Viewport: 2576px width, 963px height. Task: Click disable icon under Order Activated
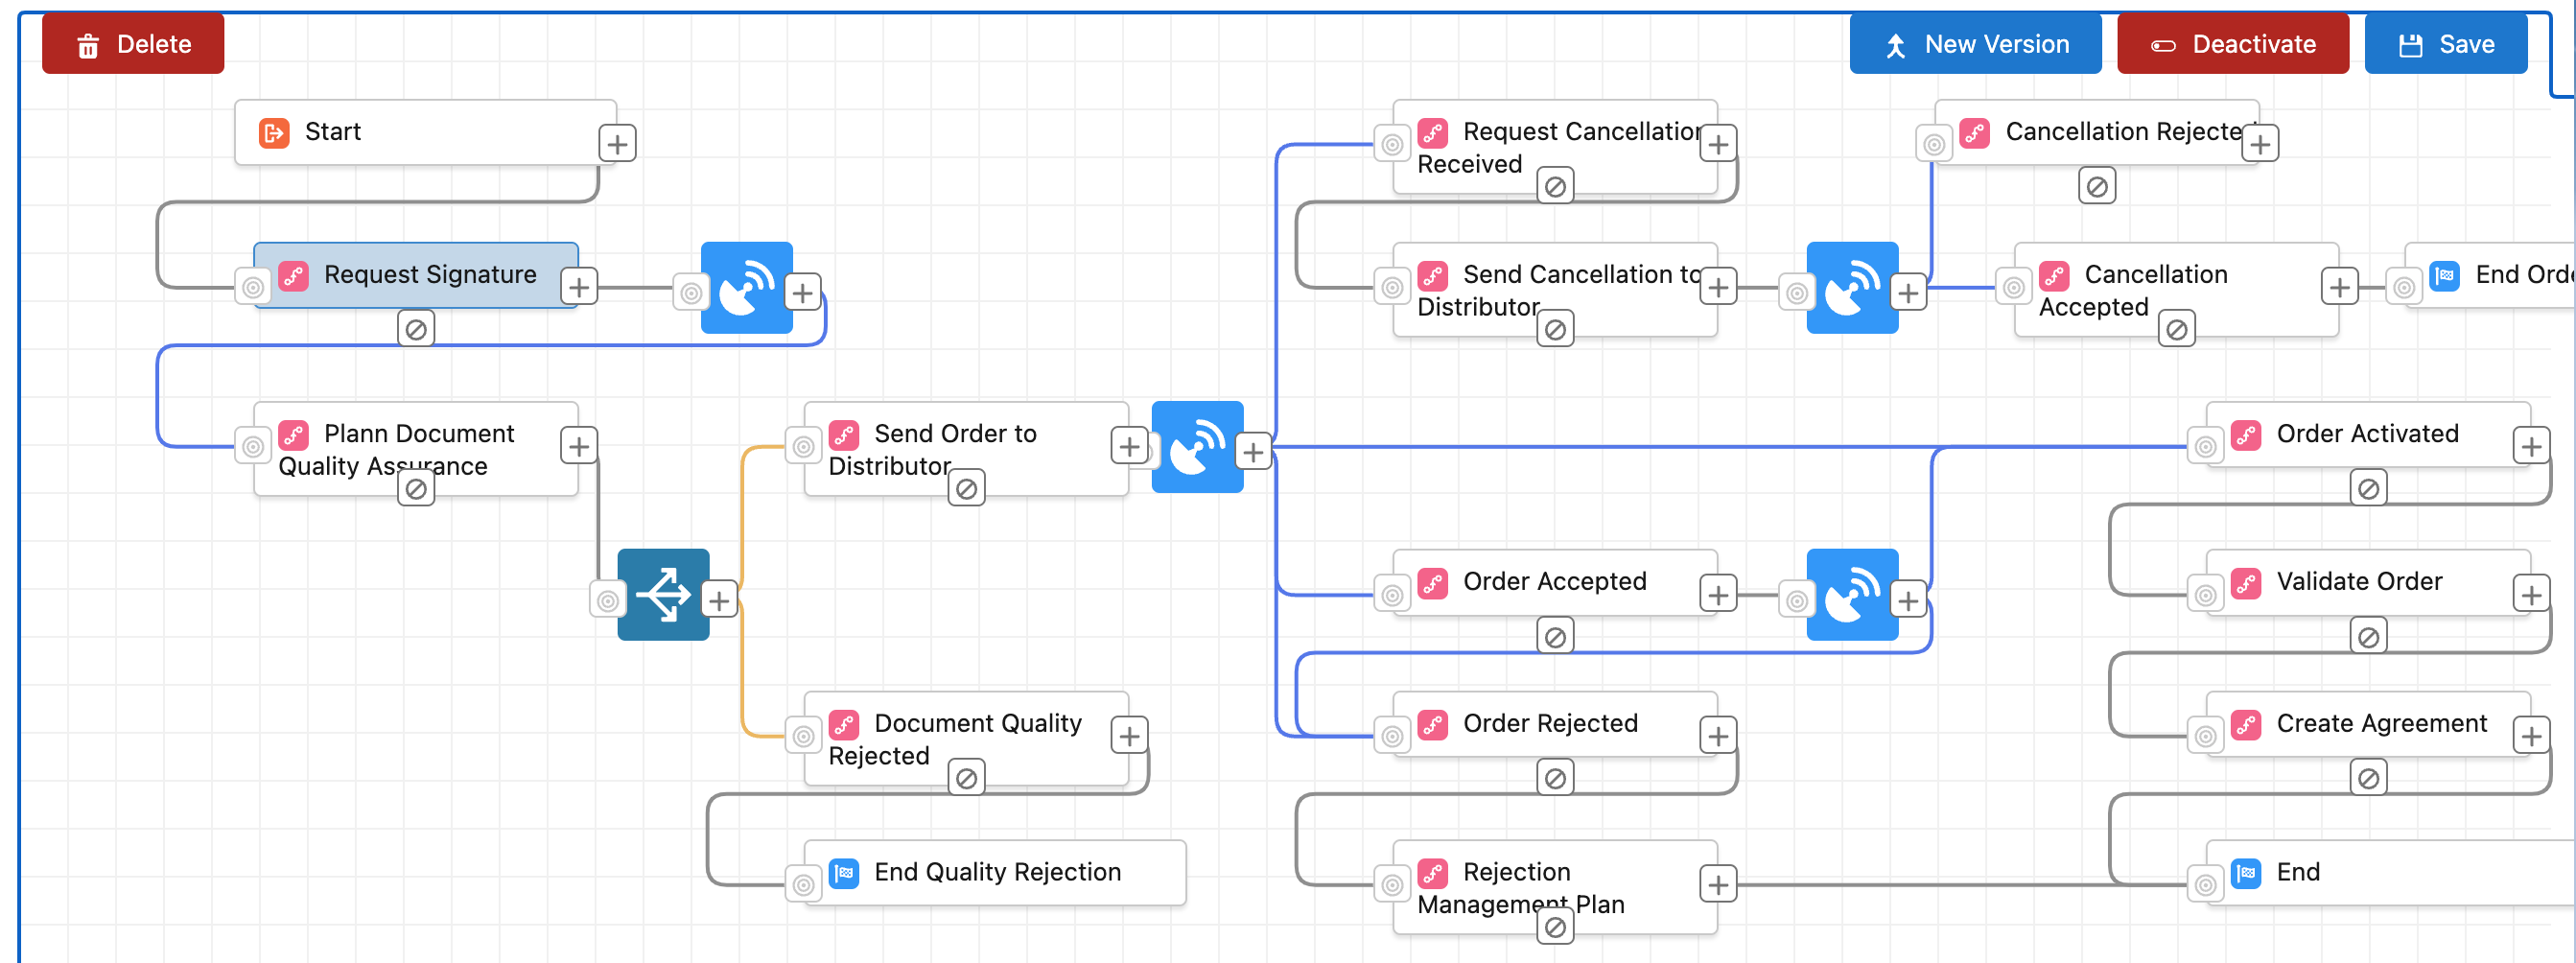coord(2368,489)
